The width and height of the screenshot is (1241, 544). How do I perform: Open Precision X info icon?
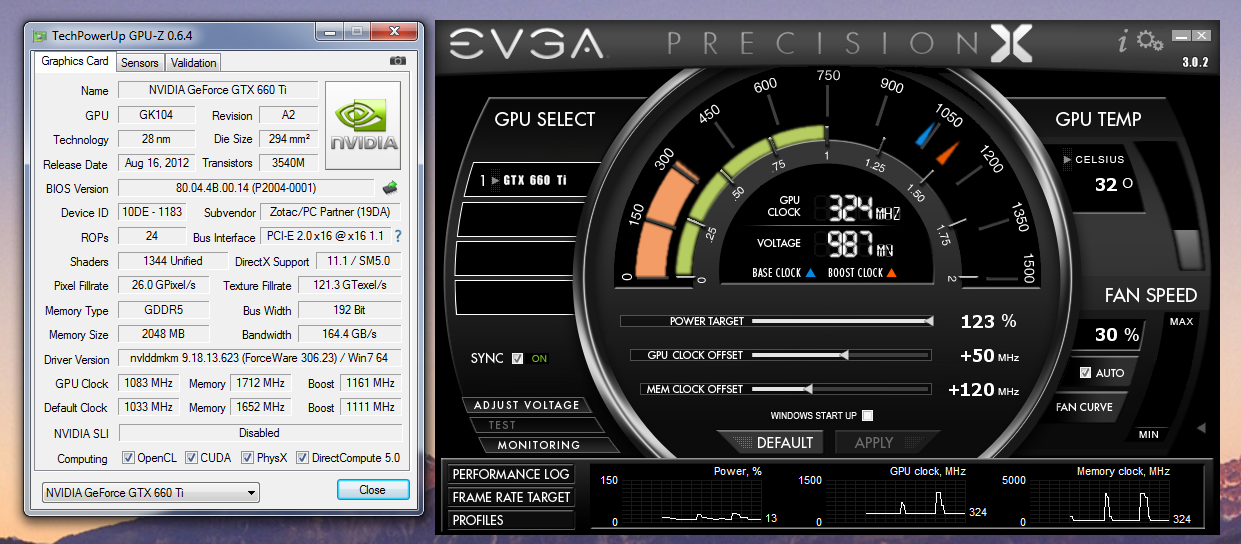1125,41
